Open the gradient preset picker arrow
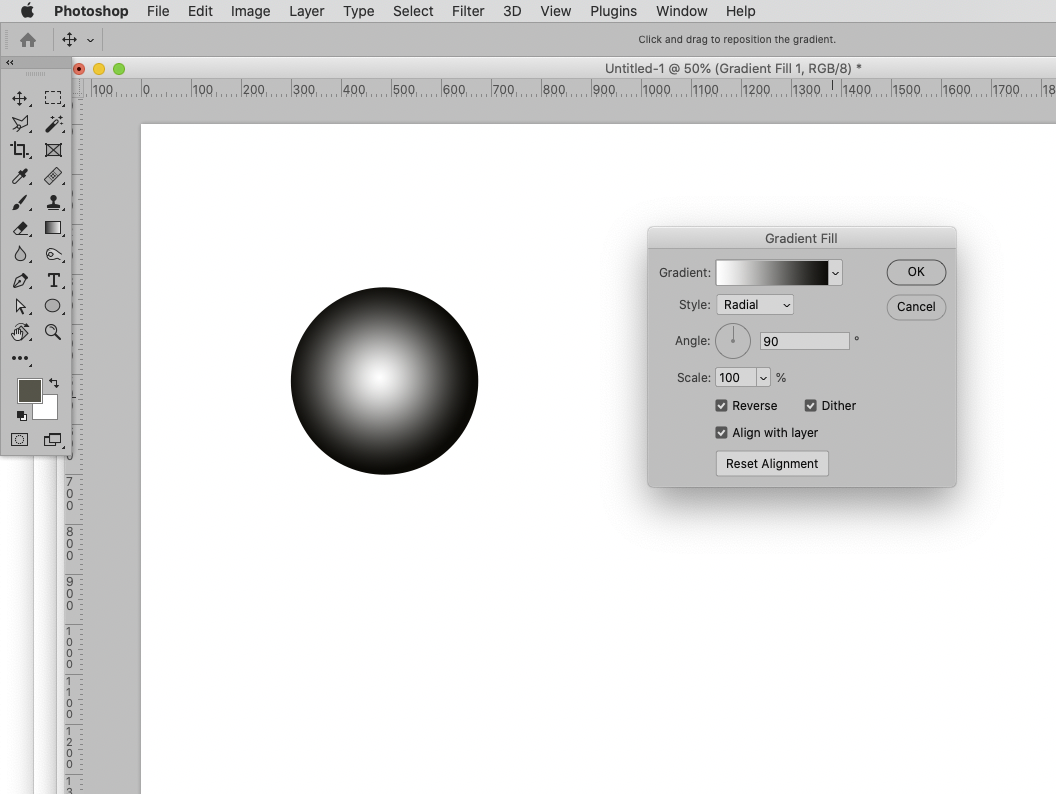Screen dimensions: 1056x794 (834, 272)
